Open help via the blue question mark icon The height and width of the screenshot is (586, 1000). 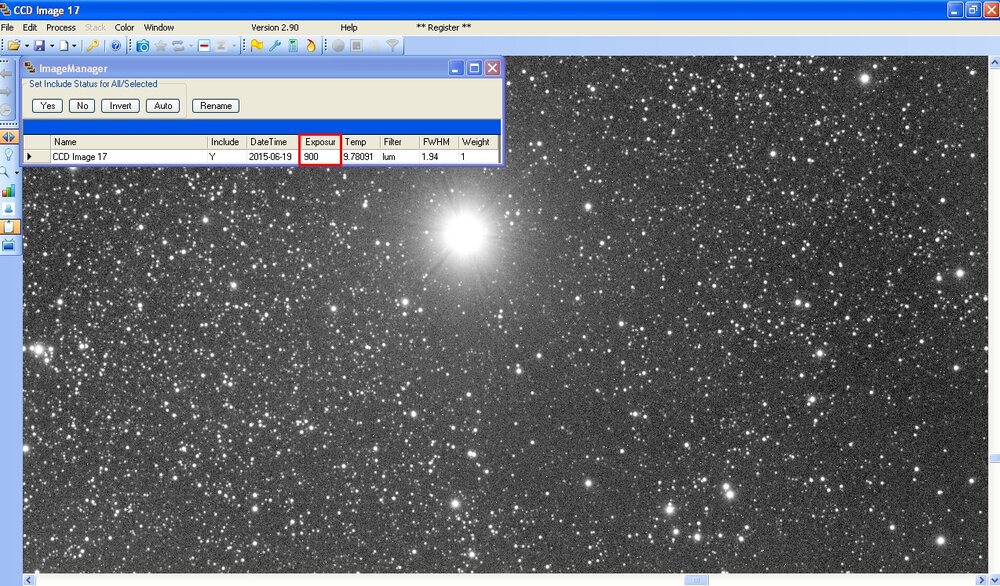click(116, 46)
